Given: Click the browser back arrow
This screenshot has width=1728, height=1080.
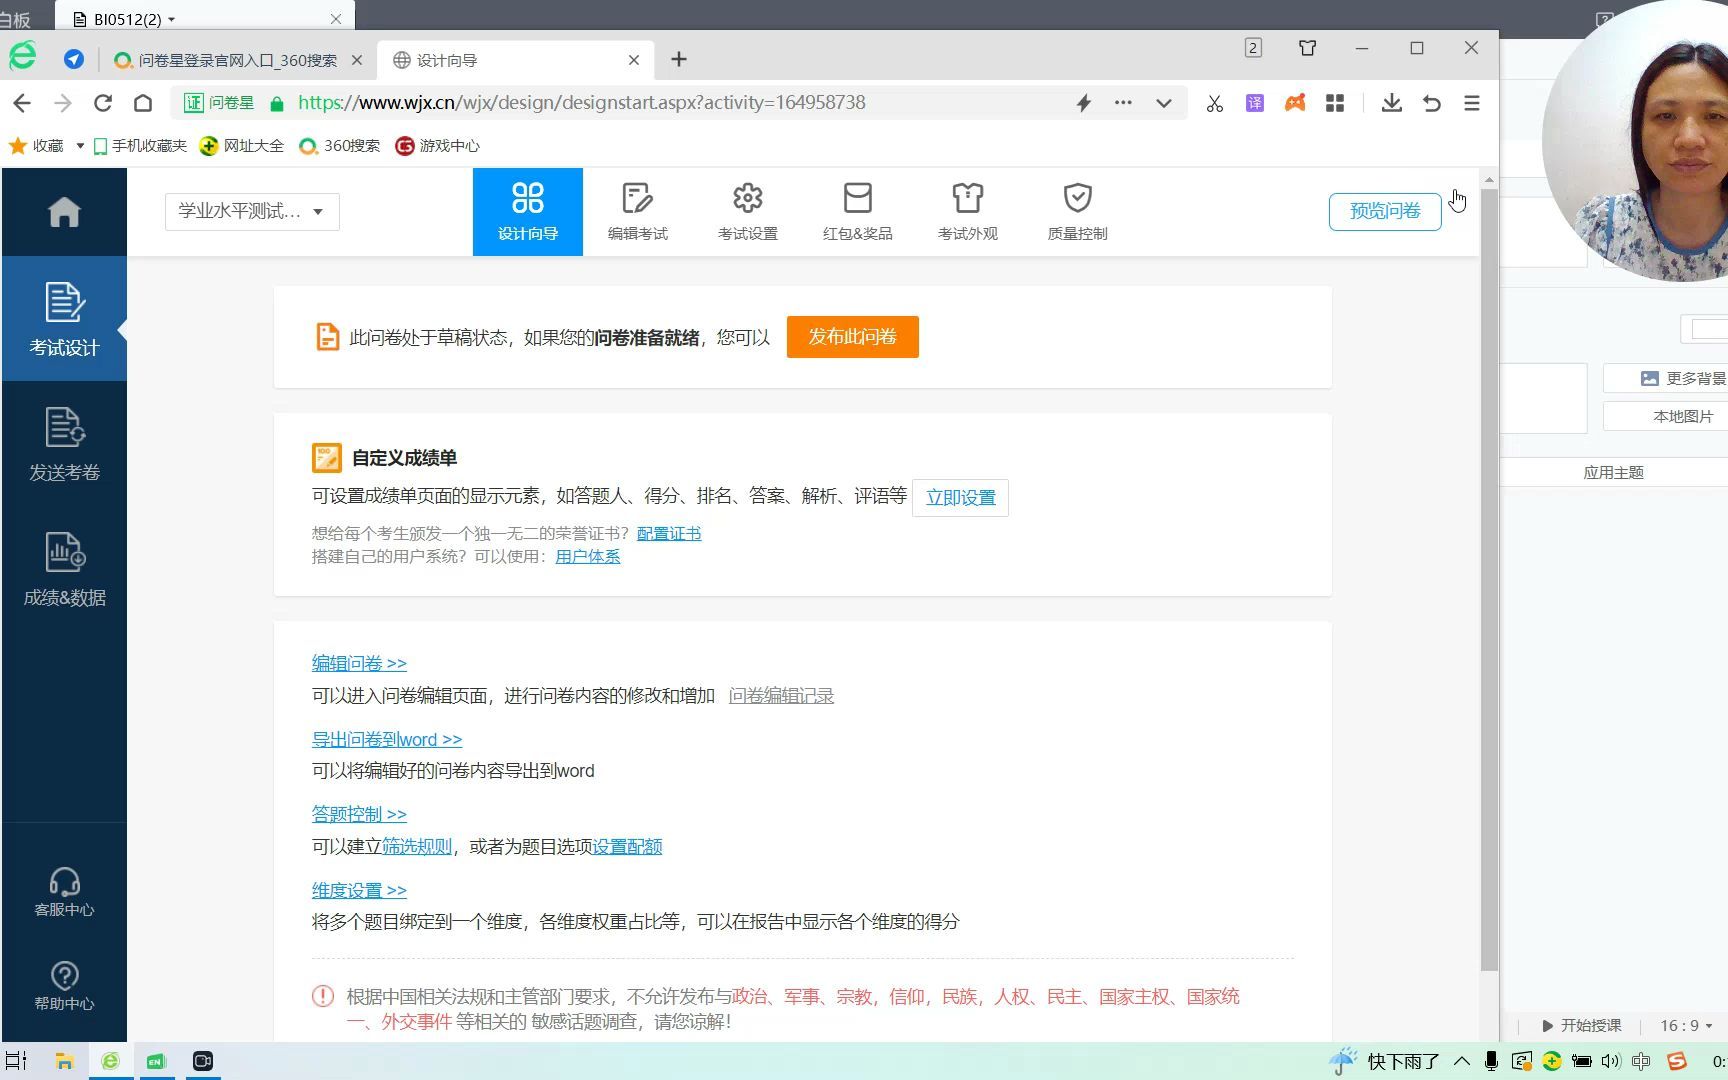Looking at the screenshot, I should [x=22, y=103].
